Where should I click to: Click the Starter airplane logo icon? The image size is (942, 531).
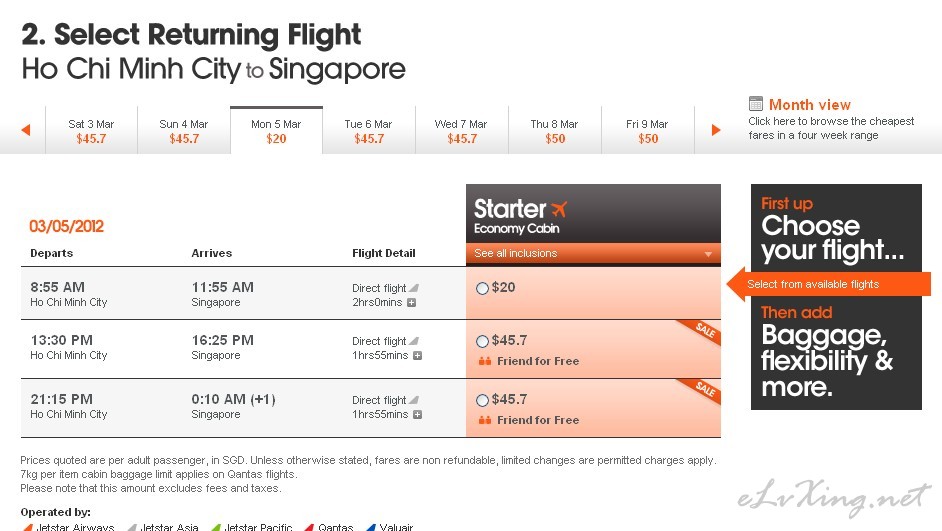click(559, 209)
